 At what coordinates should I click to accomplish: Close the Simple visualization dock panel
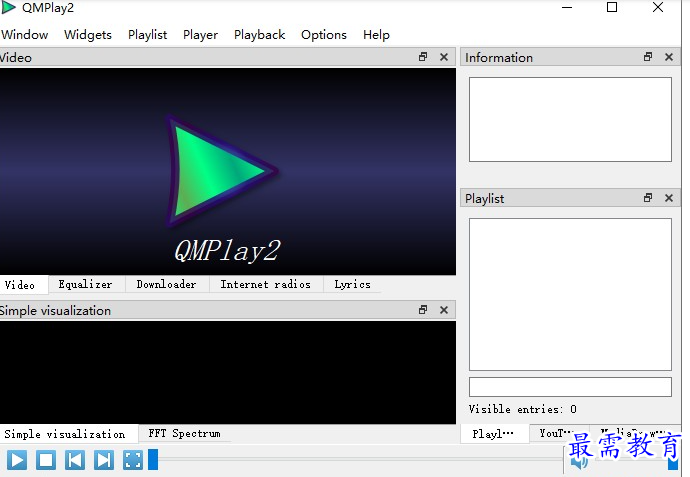444,310
